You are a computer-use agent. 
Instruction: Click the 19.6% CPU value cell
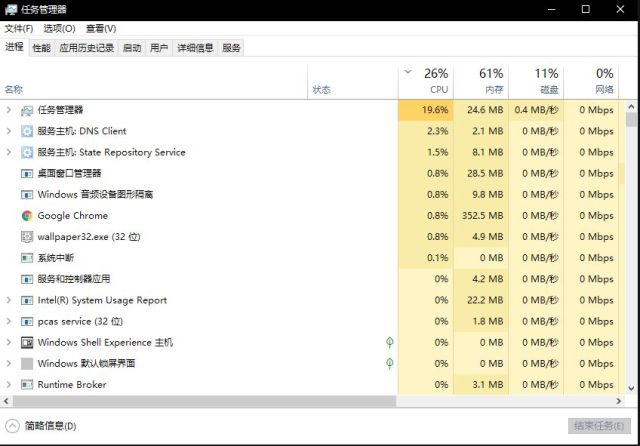pyautogui.click(x=426, y=110)
